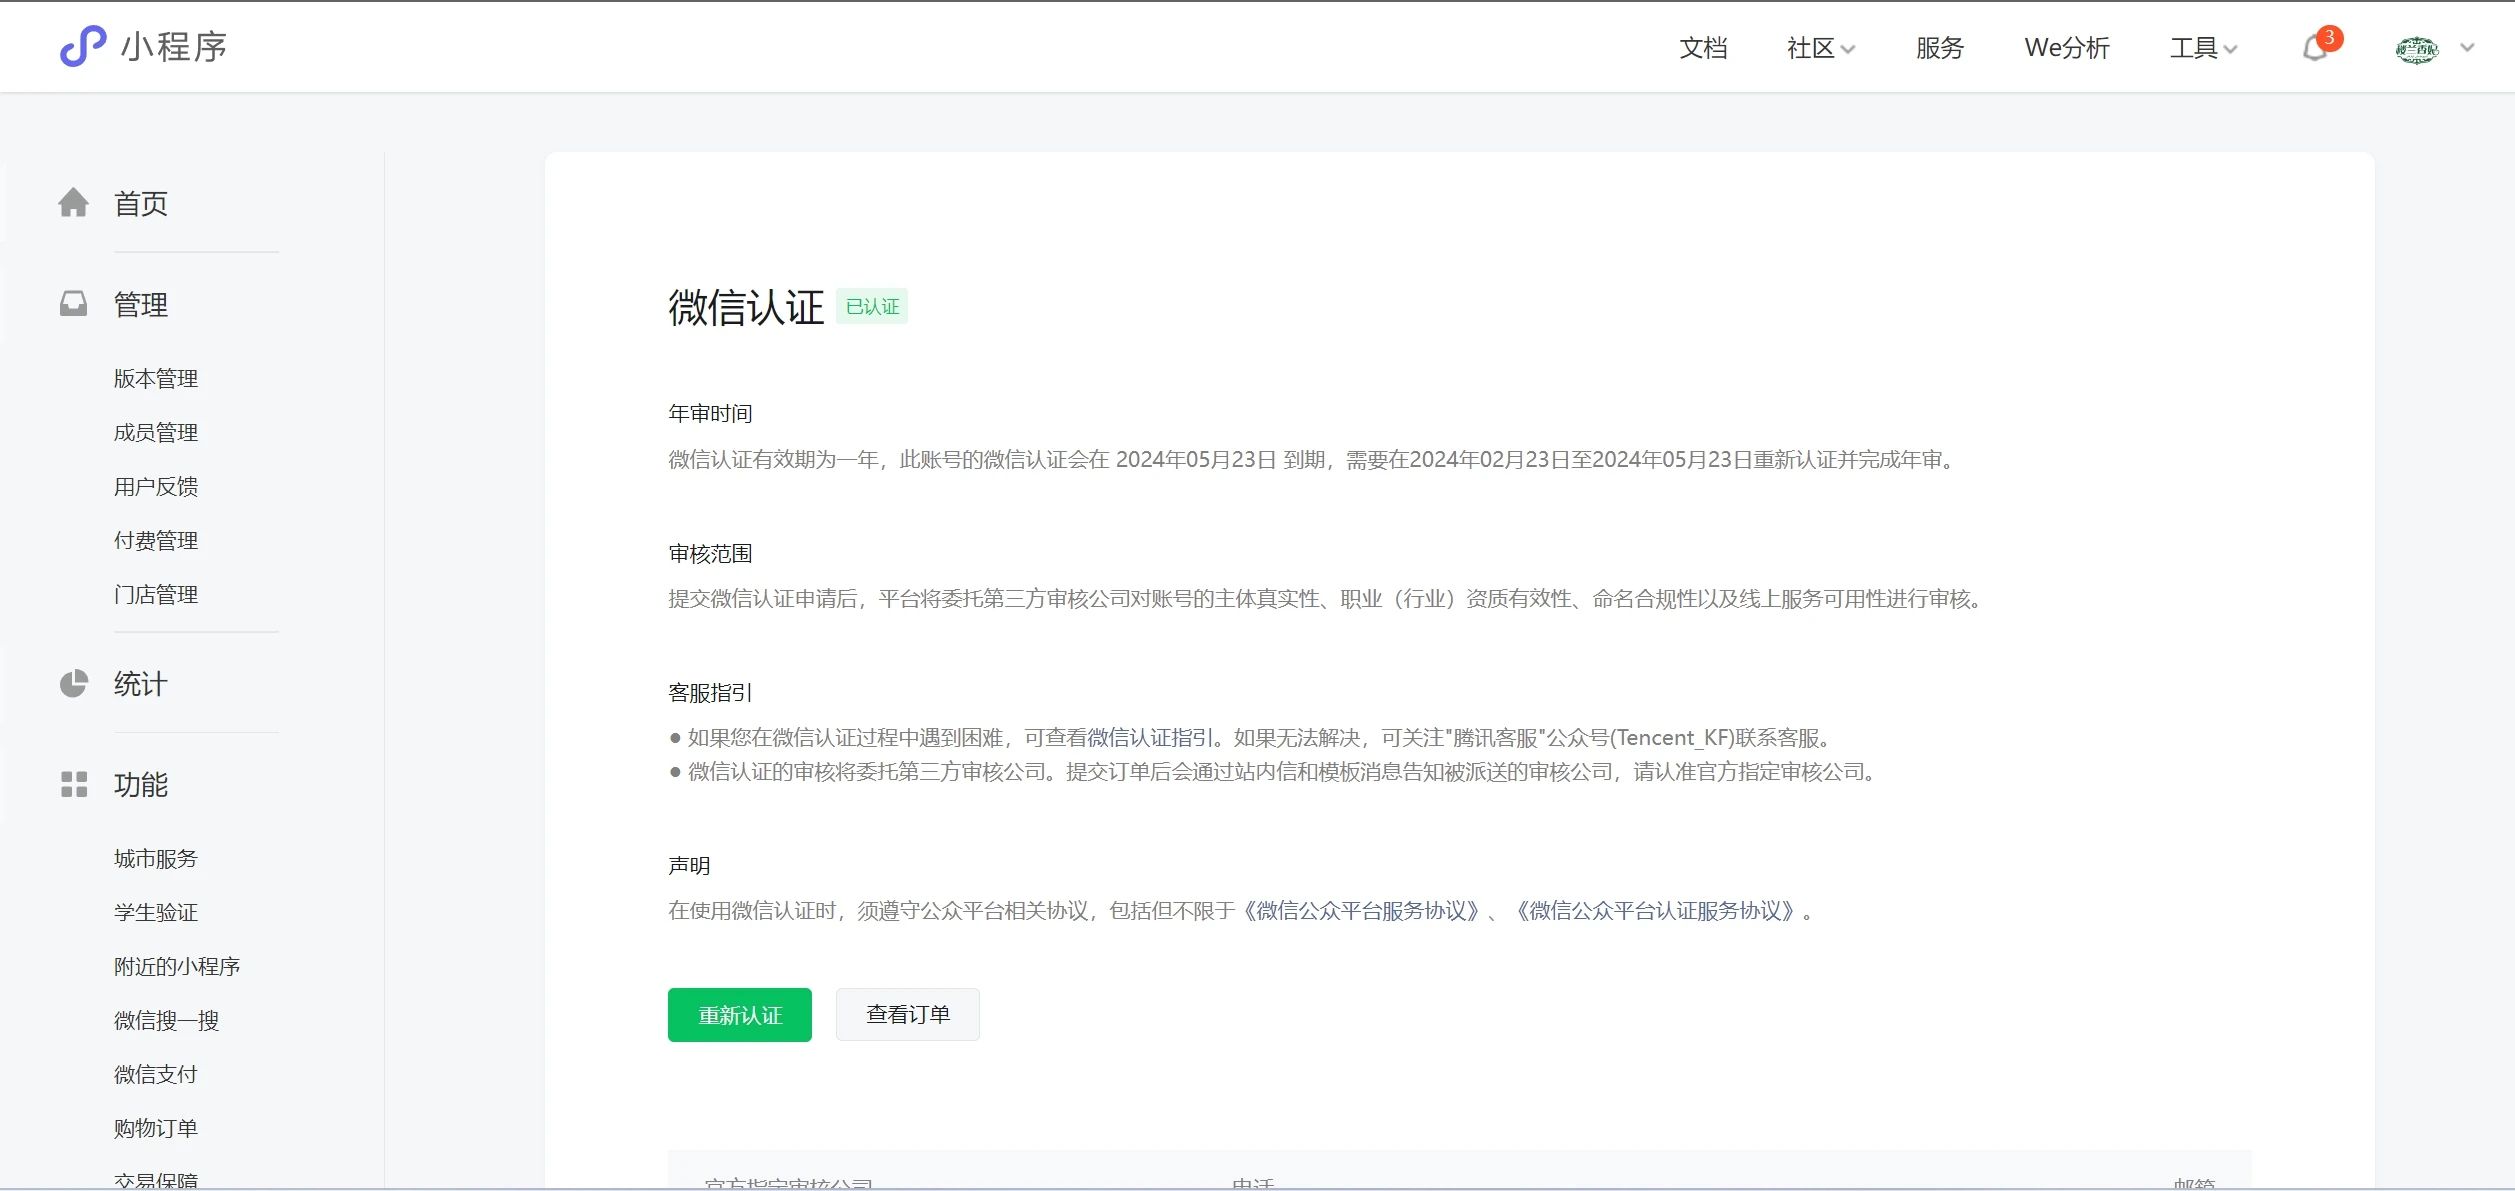The image size is (2515, 1191).
Task: Click the 统计 pie chart icon
Action: [x=73, y=684]
